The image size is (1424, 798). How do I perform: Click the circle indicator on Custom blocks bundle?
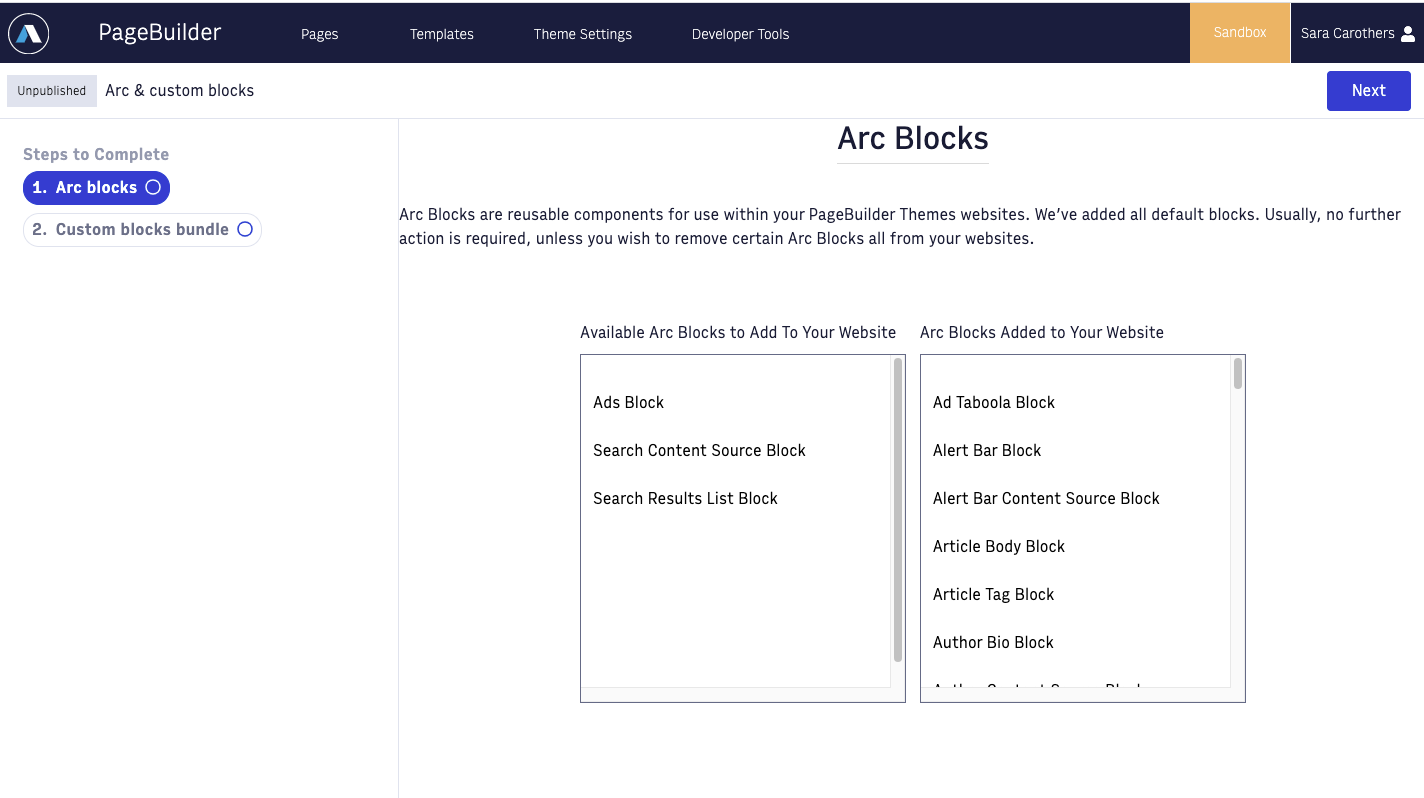(x=245, y=229)
